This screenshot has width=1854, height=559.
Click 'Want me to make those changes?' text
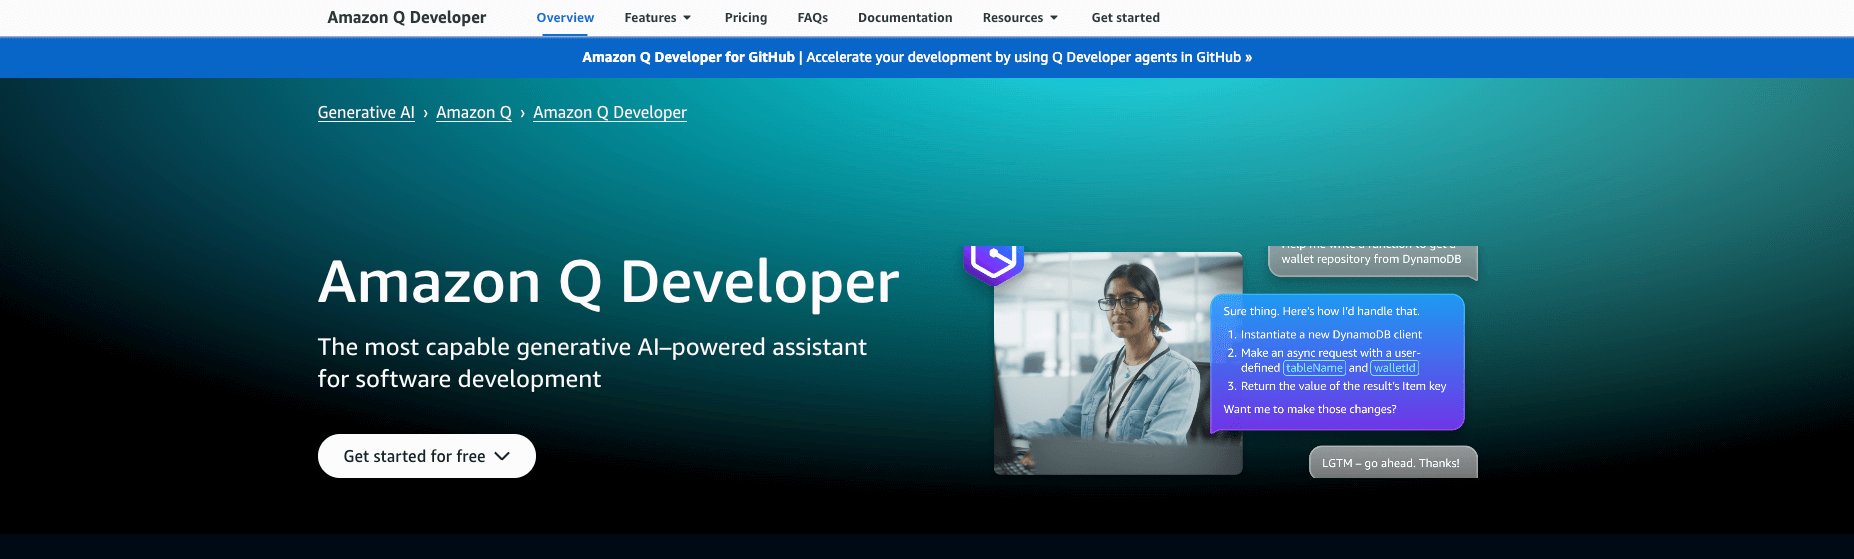point(1310,409)
